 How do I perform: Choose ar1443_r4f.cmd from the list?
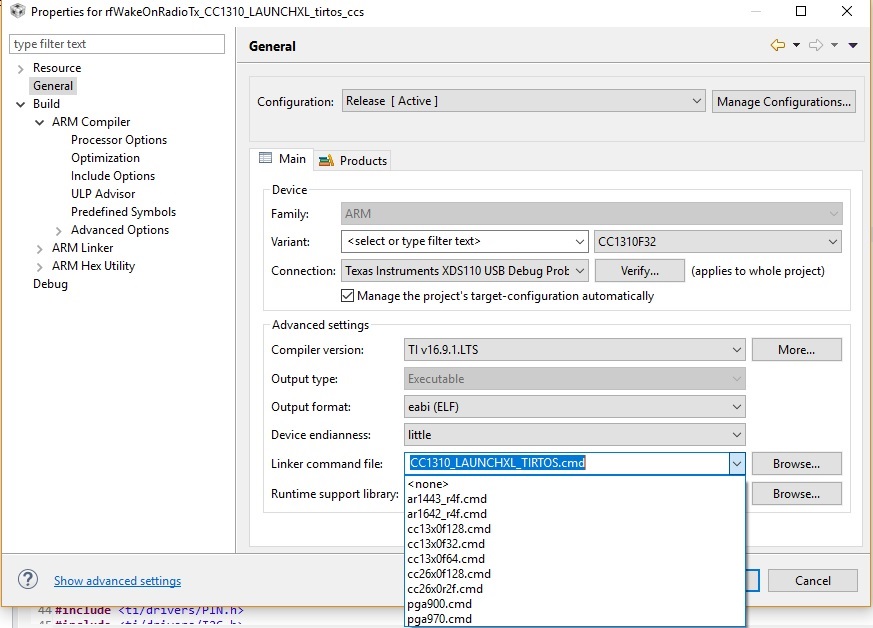575,499
